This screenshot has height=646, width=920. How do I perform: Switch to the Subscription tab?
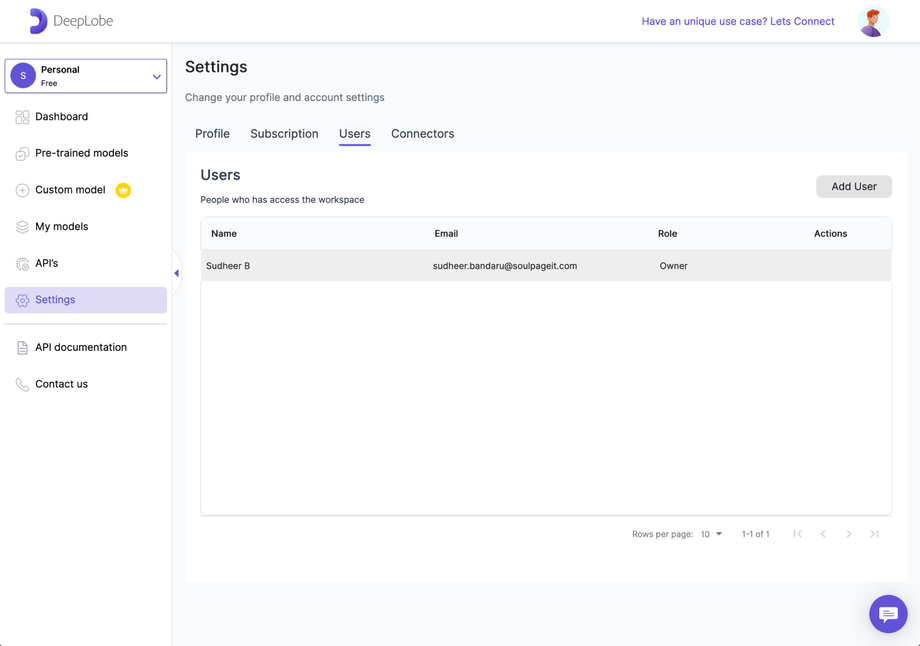[x=284, y=133]
